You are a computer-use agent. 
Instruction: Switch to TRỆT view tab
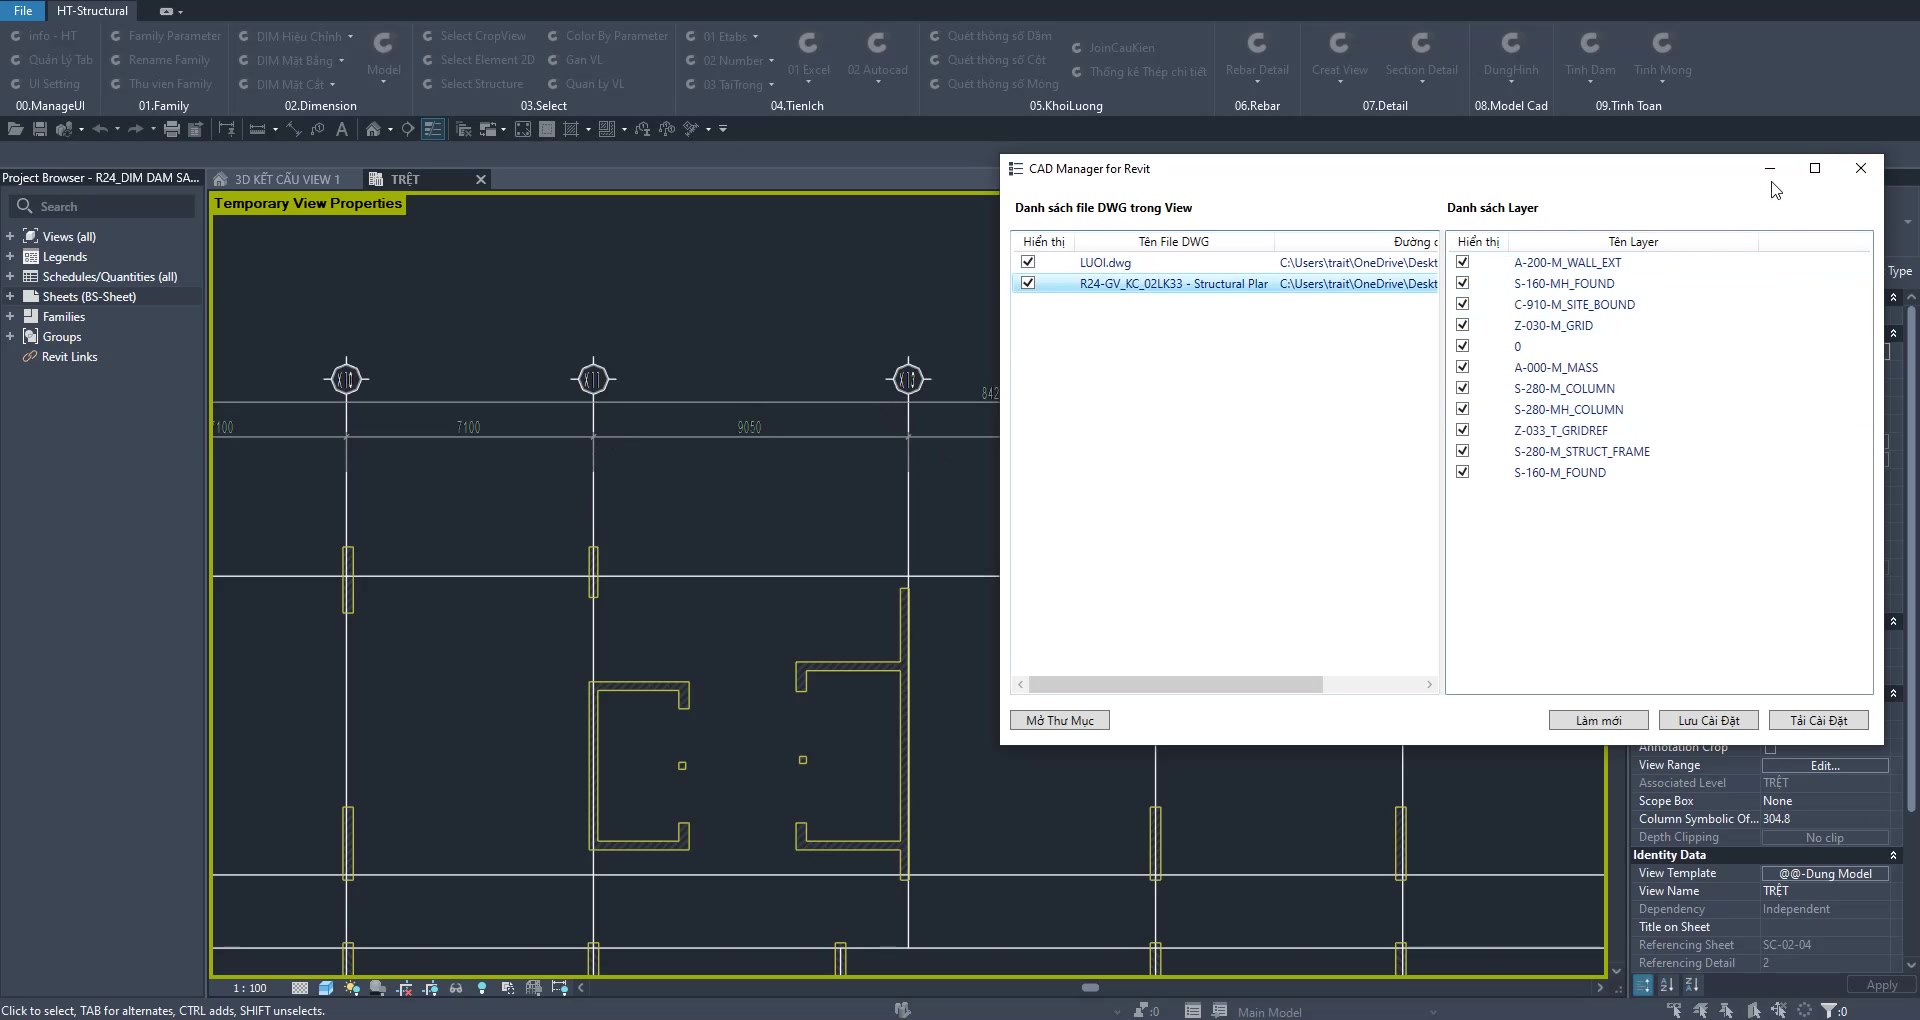(x=405, y=179)
